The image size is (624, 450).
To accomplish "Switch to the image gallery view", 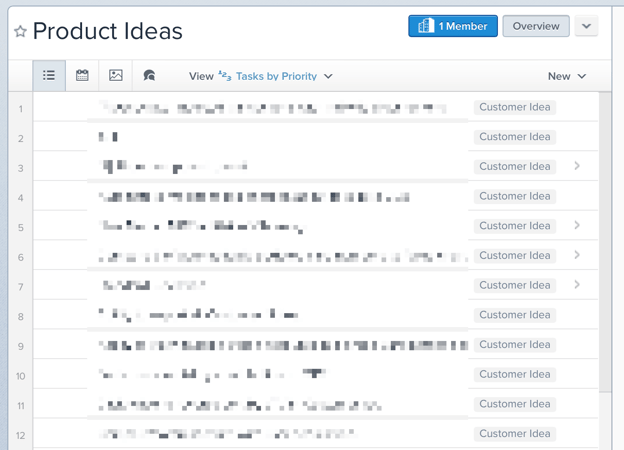I will tap(116, 76).
